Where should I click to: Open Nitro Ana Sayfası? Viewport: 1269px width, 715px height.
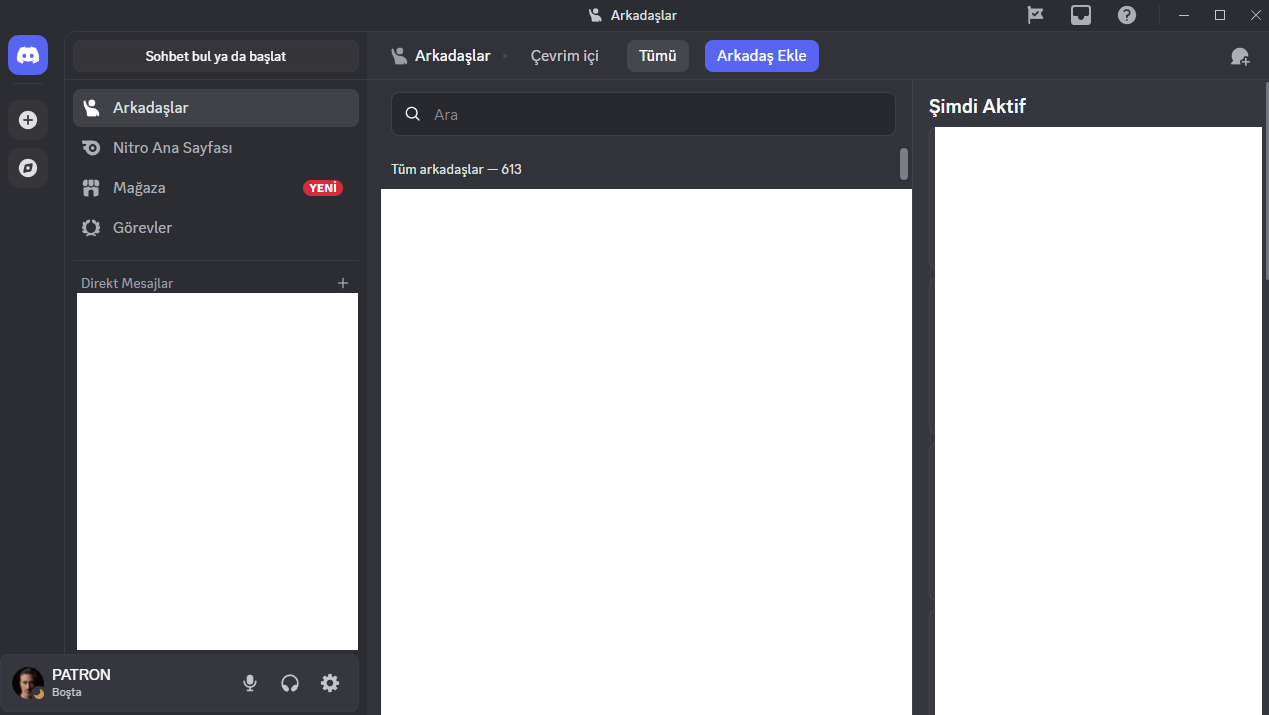(216, 148)
